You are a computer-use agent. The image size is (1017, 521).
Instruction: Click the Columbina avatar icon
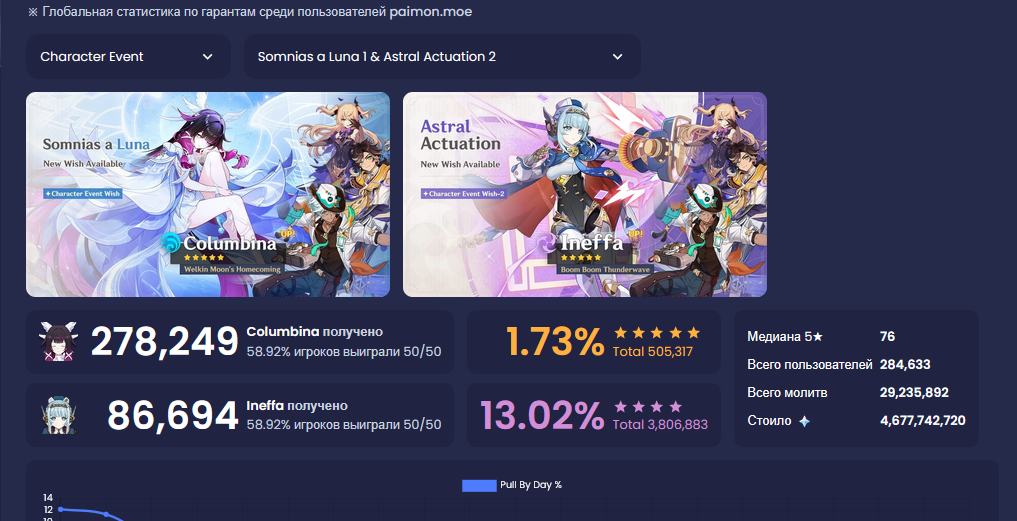click(58, 341)
